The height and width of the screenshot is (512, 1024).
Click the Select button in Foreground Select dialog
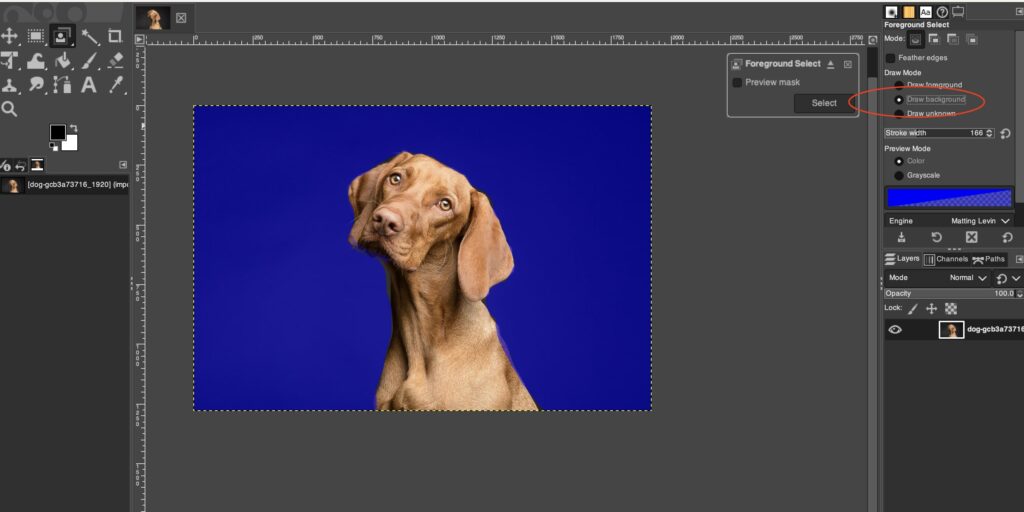824,103
